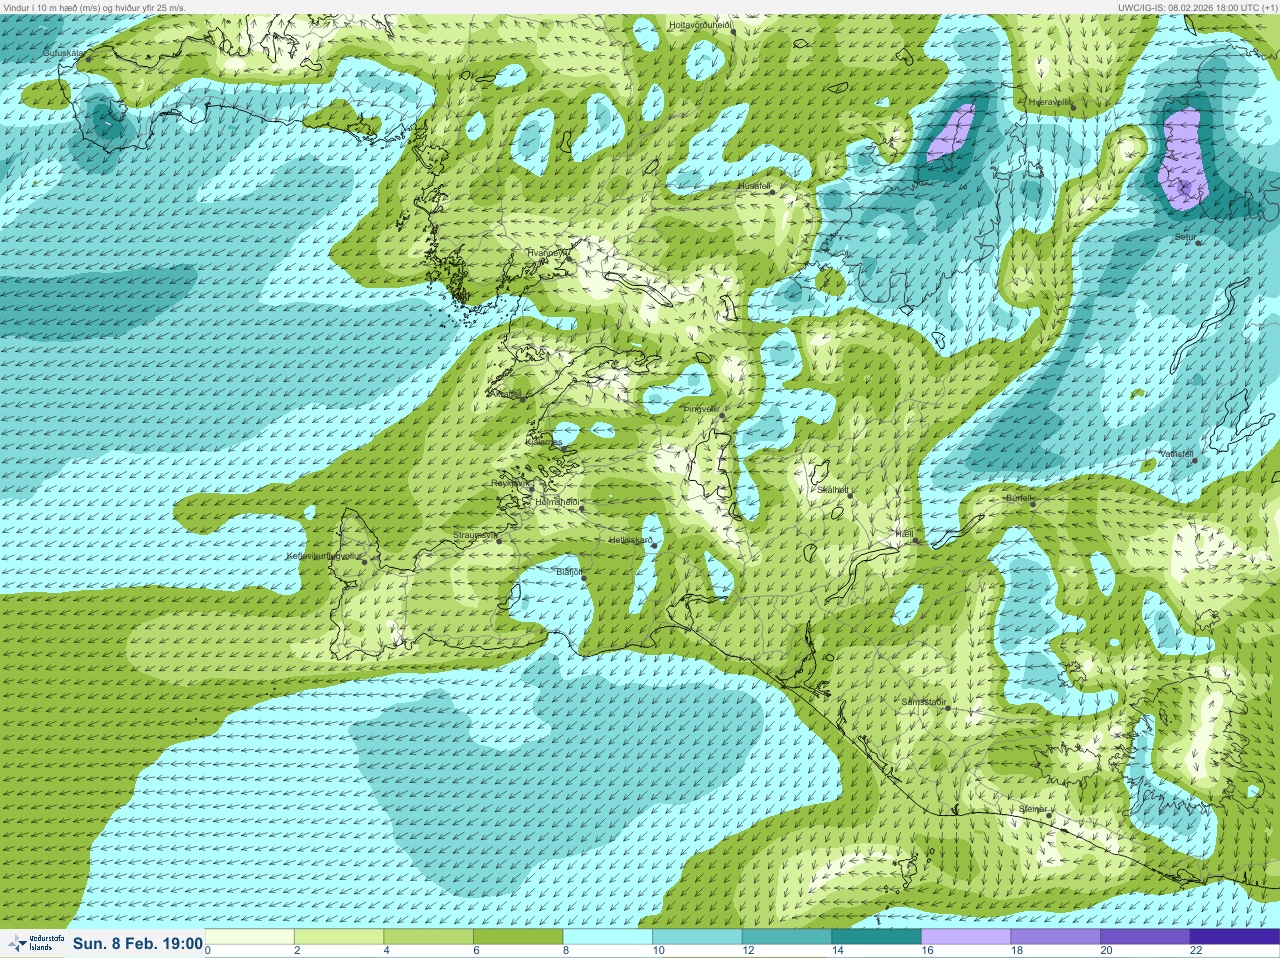
Task: Click the Straumsvík station label
Action: tap(475, 535)
